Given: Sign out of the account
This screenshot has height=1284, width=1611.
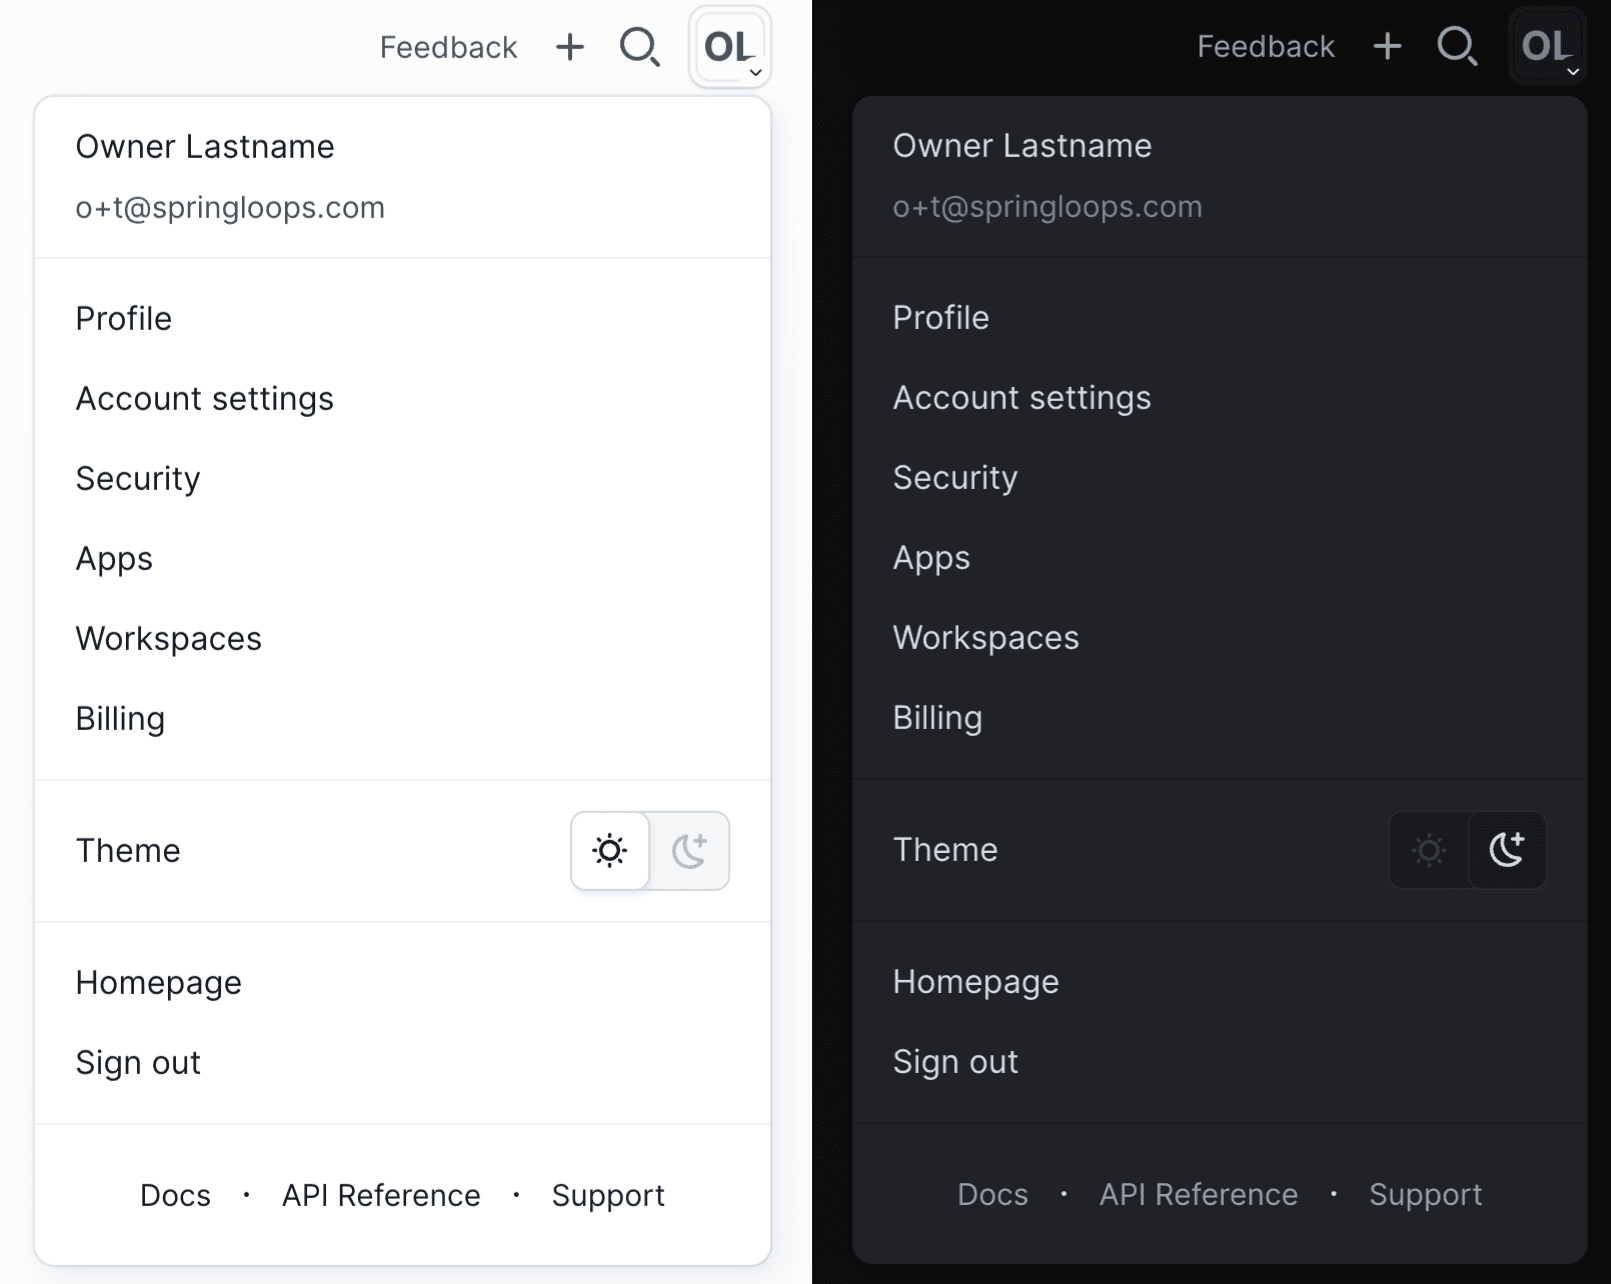Looking at the screenshot, I should (x=138, y=1062).
